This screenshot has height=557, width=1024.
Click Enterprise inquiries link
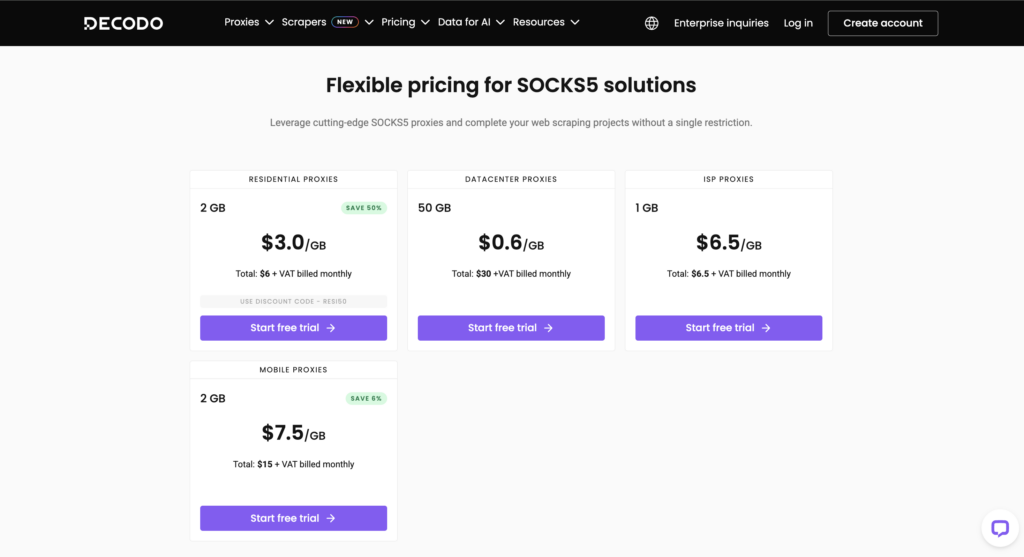(x=721, y=23)
